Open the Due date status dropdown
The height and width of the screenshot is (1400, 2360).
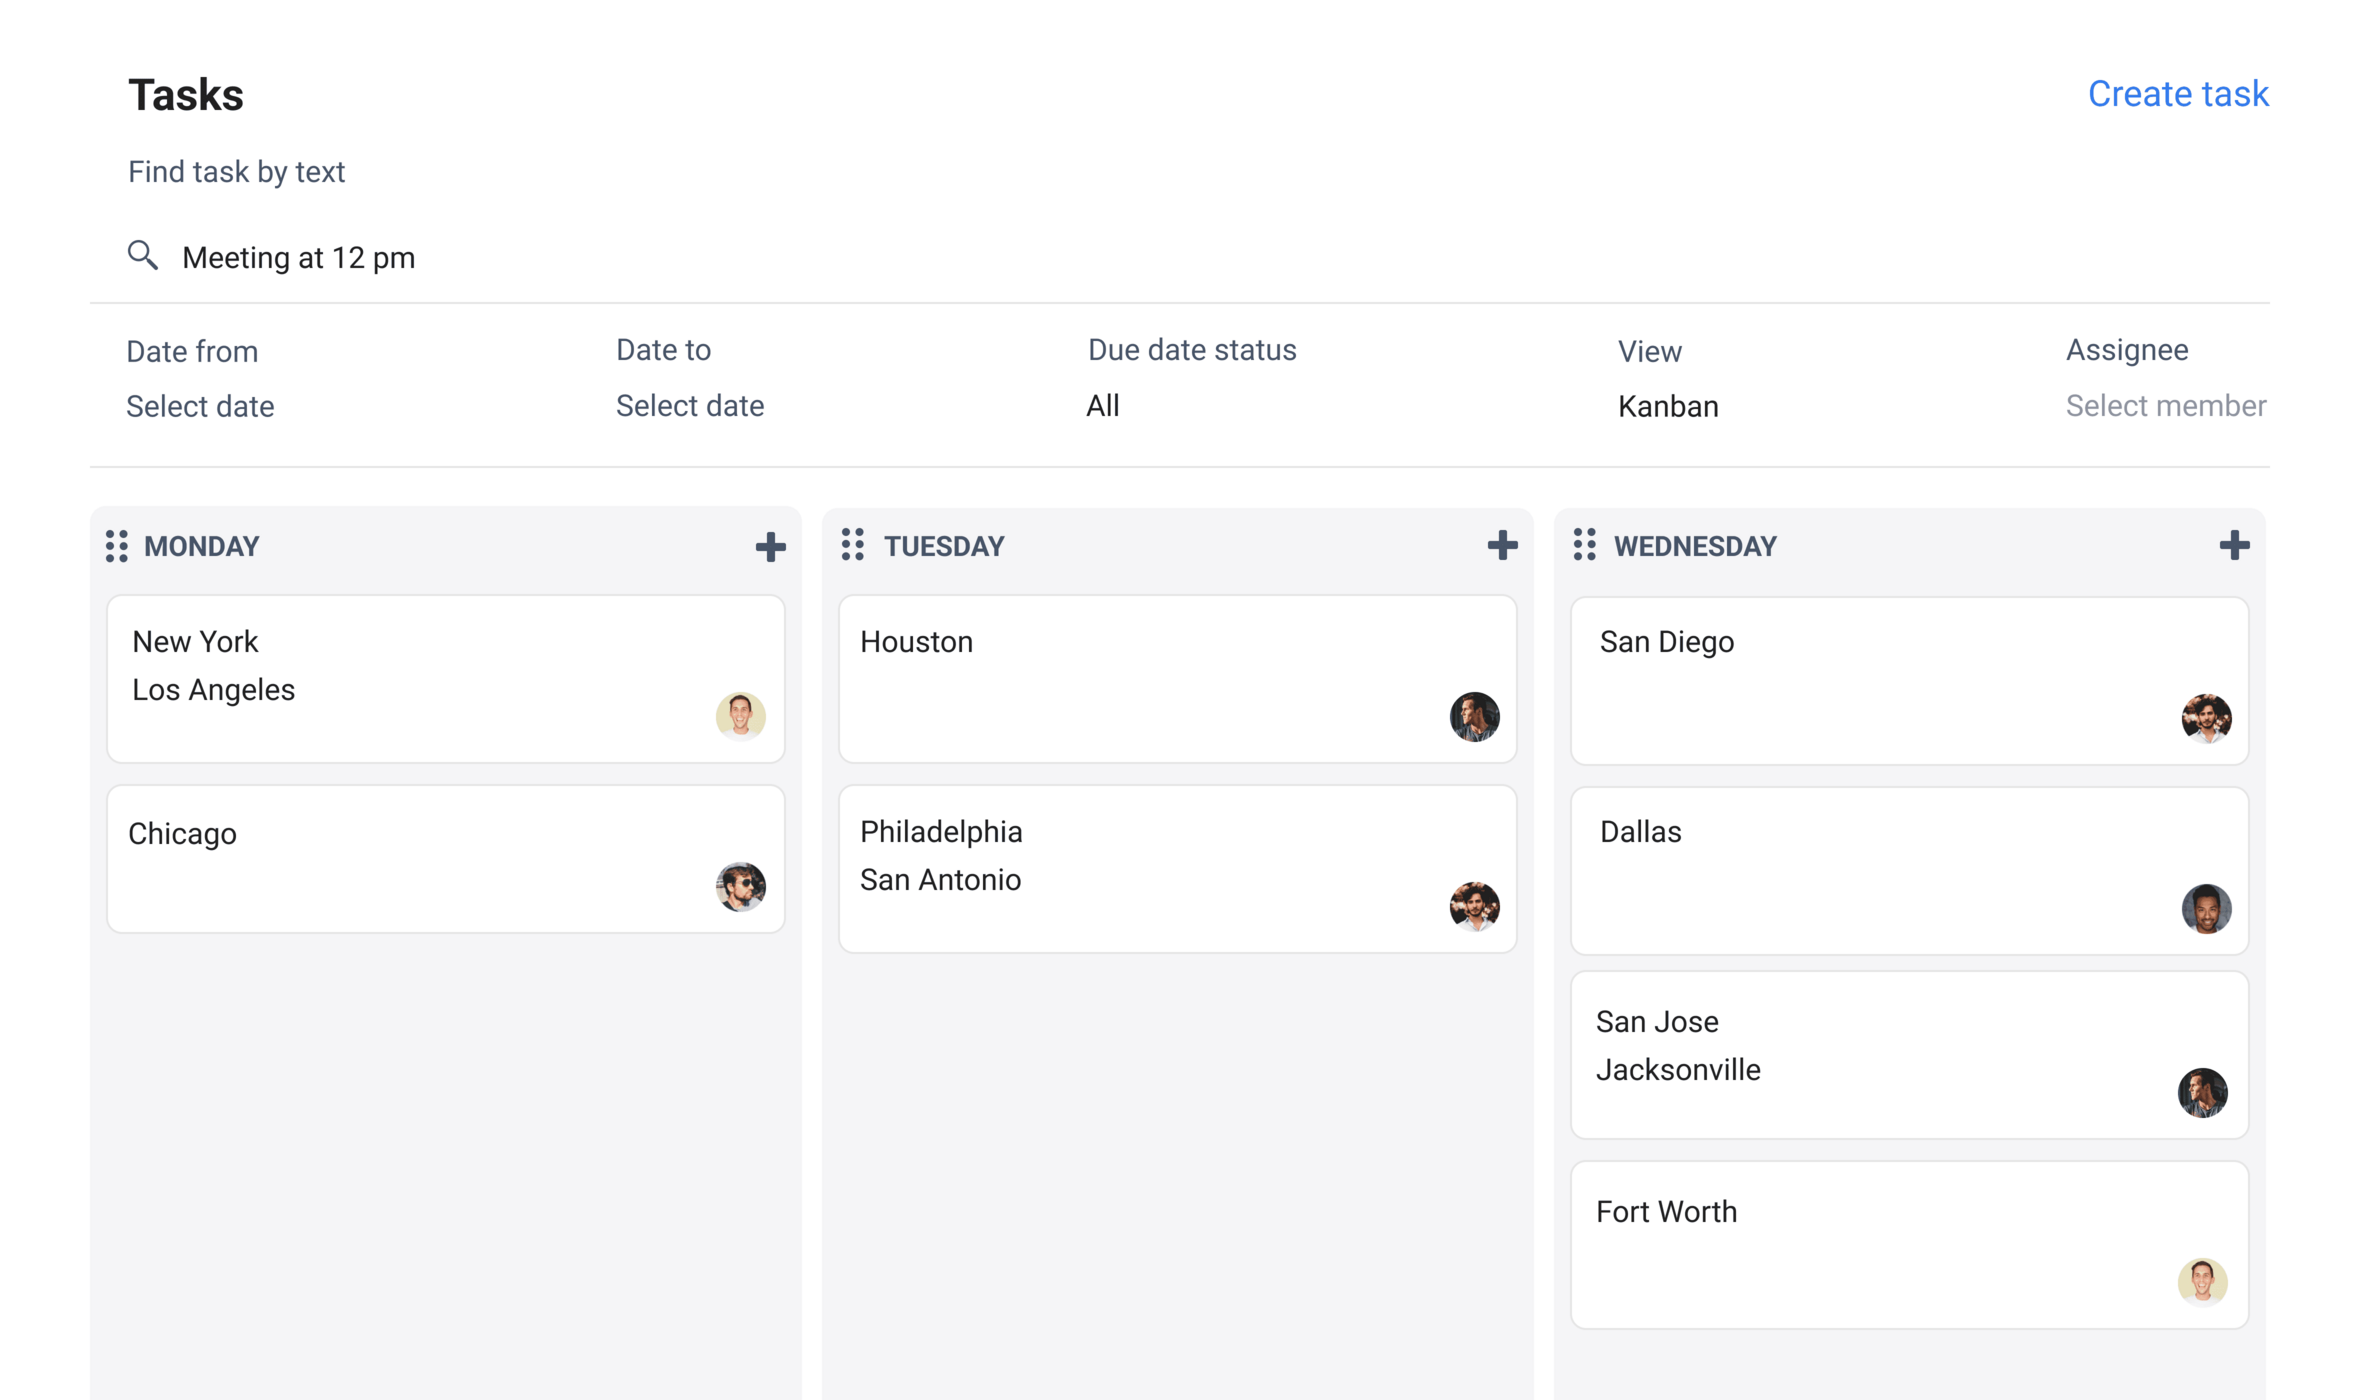[1103, 406]
